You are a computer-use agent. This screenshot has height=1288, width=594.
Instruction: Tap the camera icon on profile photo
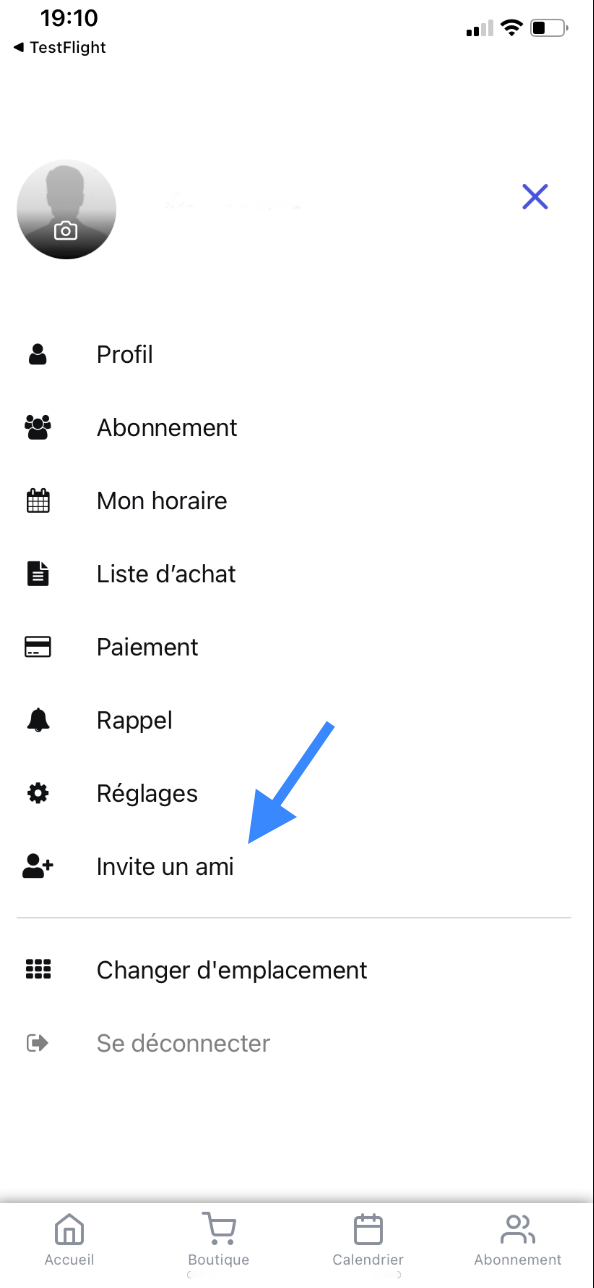[x=65, y=231]
